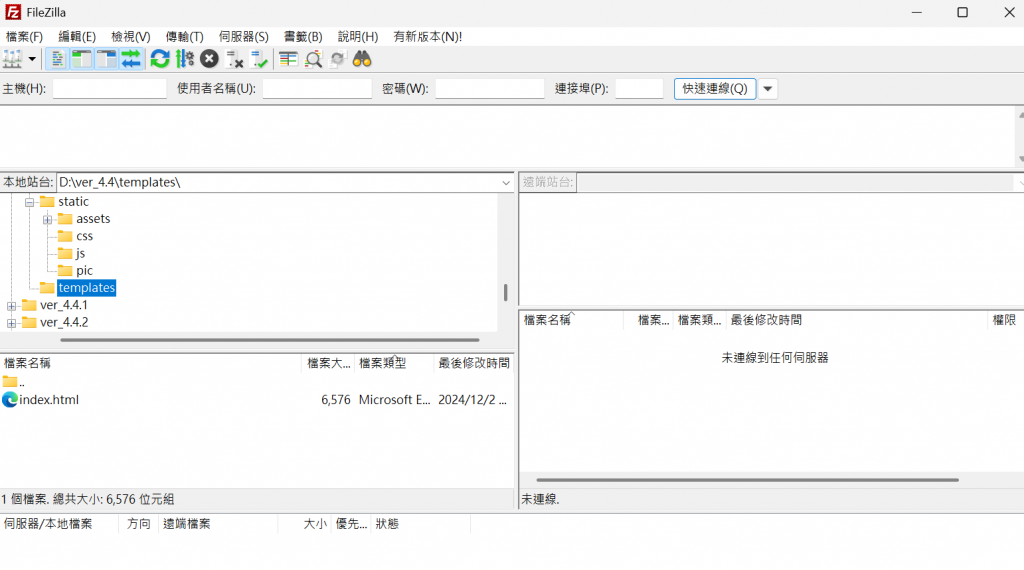This screenshot has width=1024, height=570.
Task: Sort local files by 最後修改時間 column
Action: coord(474,363)
